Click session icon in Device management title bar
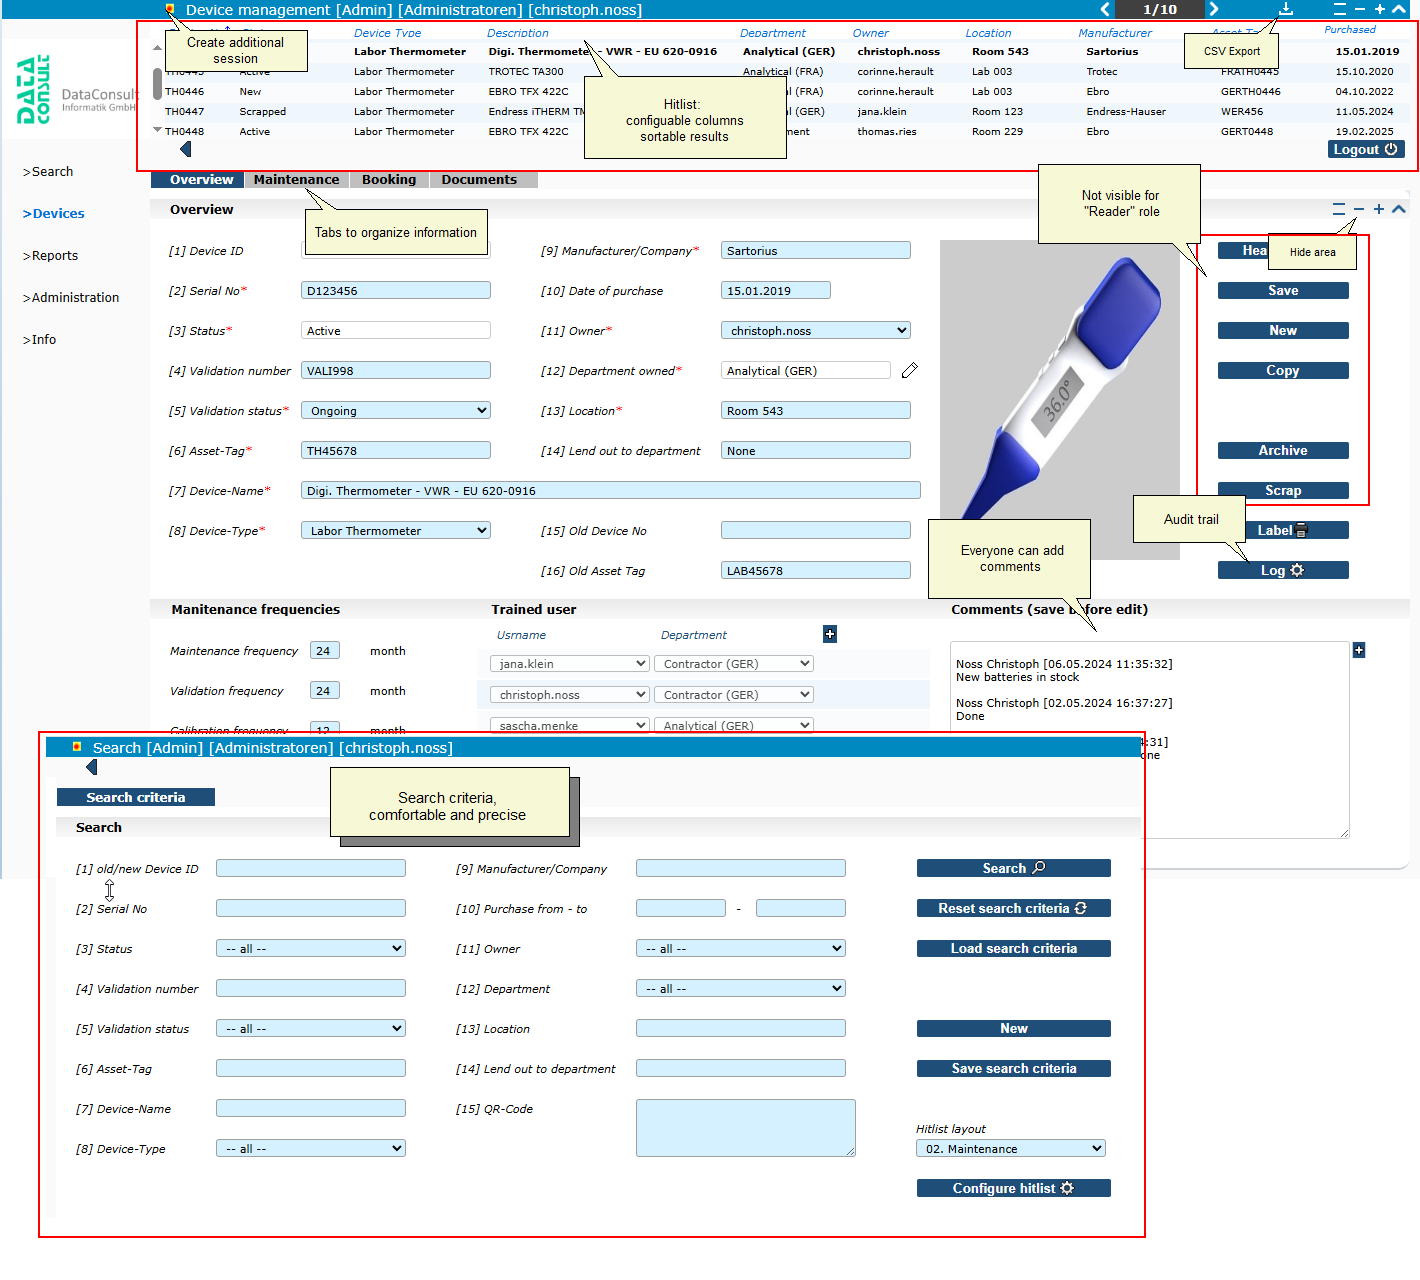 pyautogui.click(x=170, y=9)
